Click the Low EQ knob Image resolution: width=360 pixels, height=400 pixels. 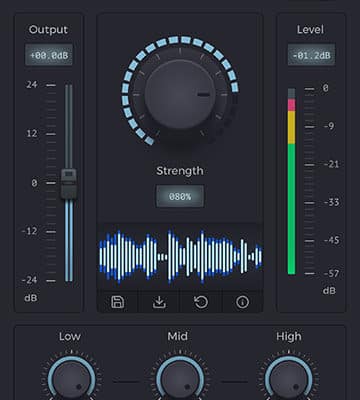pyautogui.click(x=71, y=380)
